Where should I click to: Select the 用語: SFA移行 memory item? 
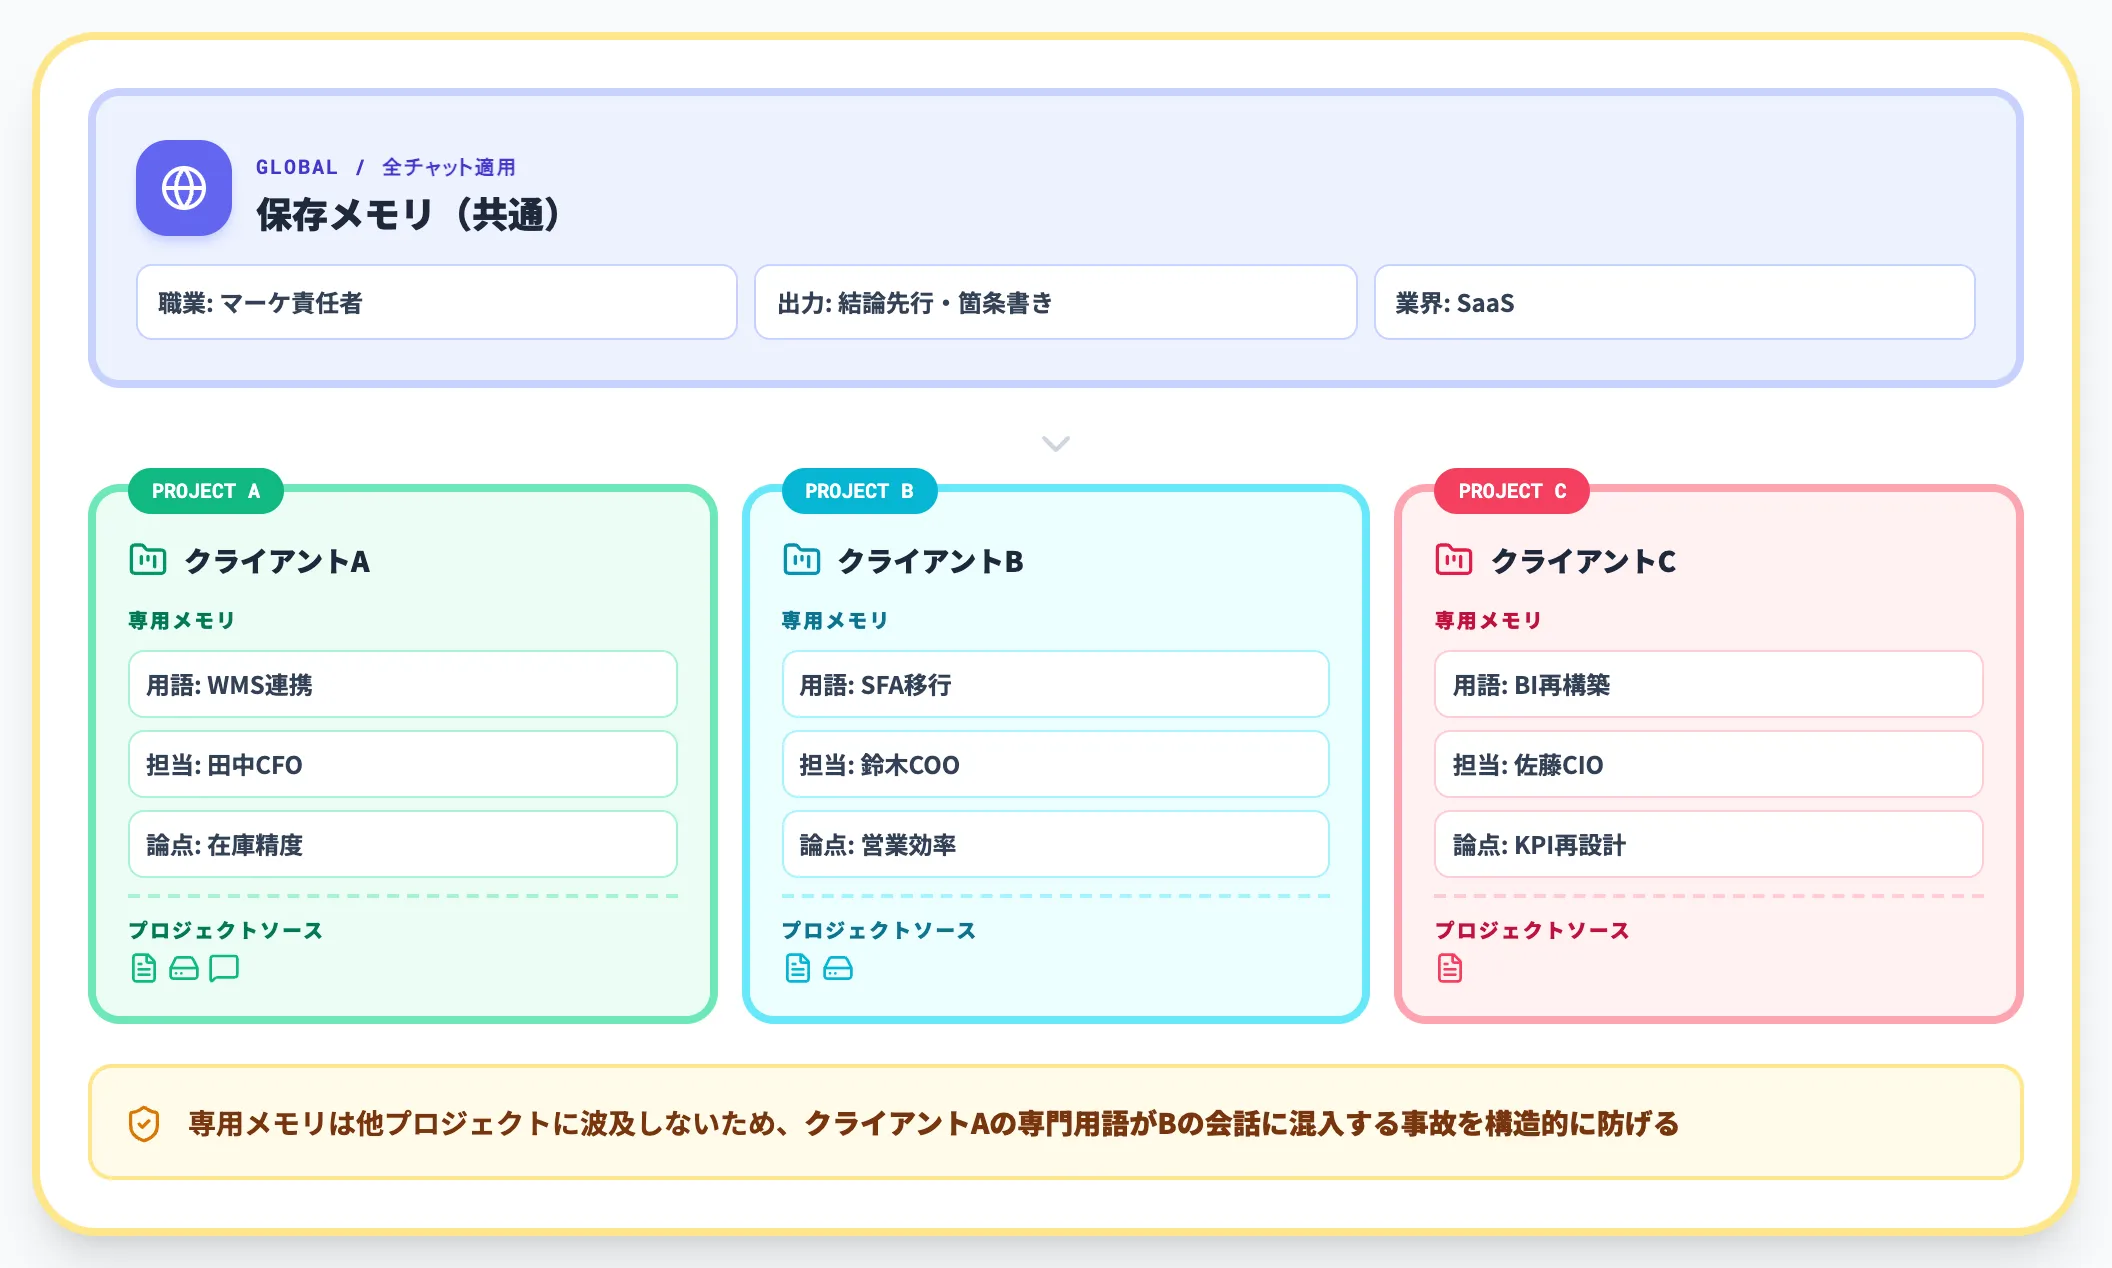[1056, 684]
